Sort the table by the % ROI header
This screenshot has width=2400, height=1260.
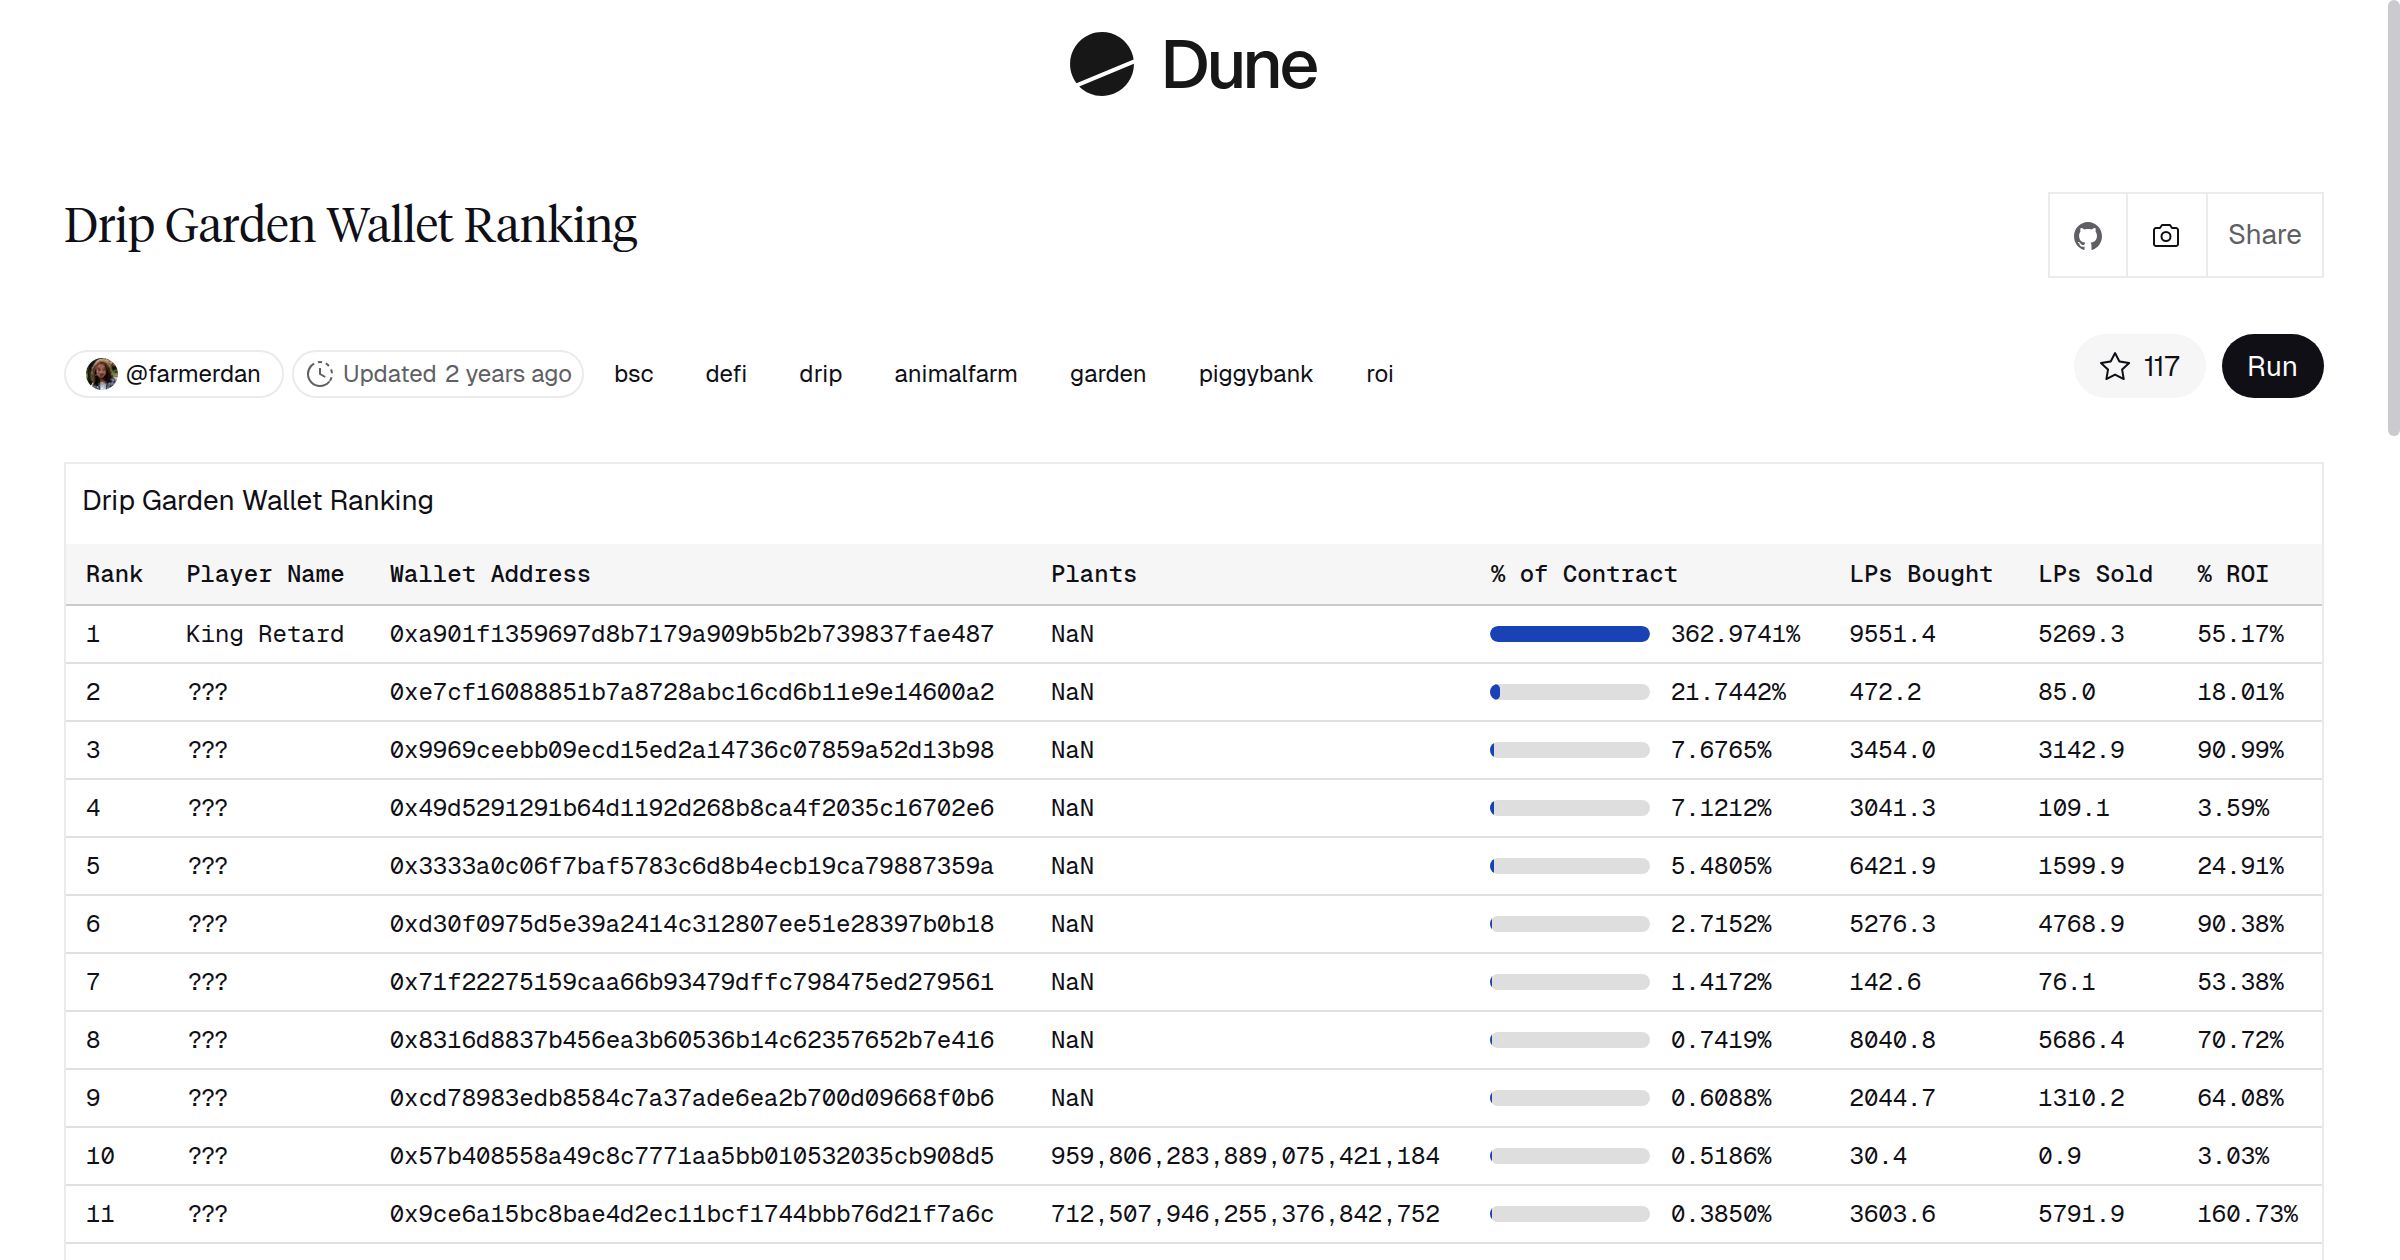coord(2232,573)
